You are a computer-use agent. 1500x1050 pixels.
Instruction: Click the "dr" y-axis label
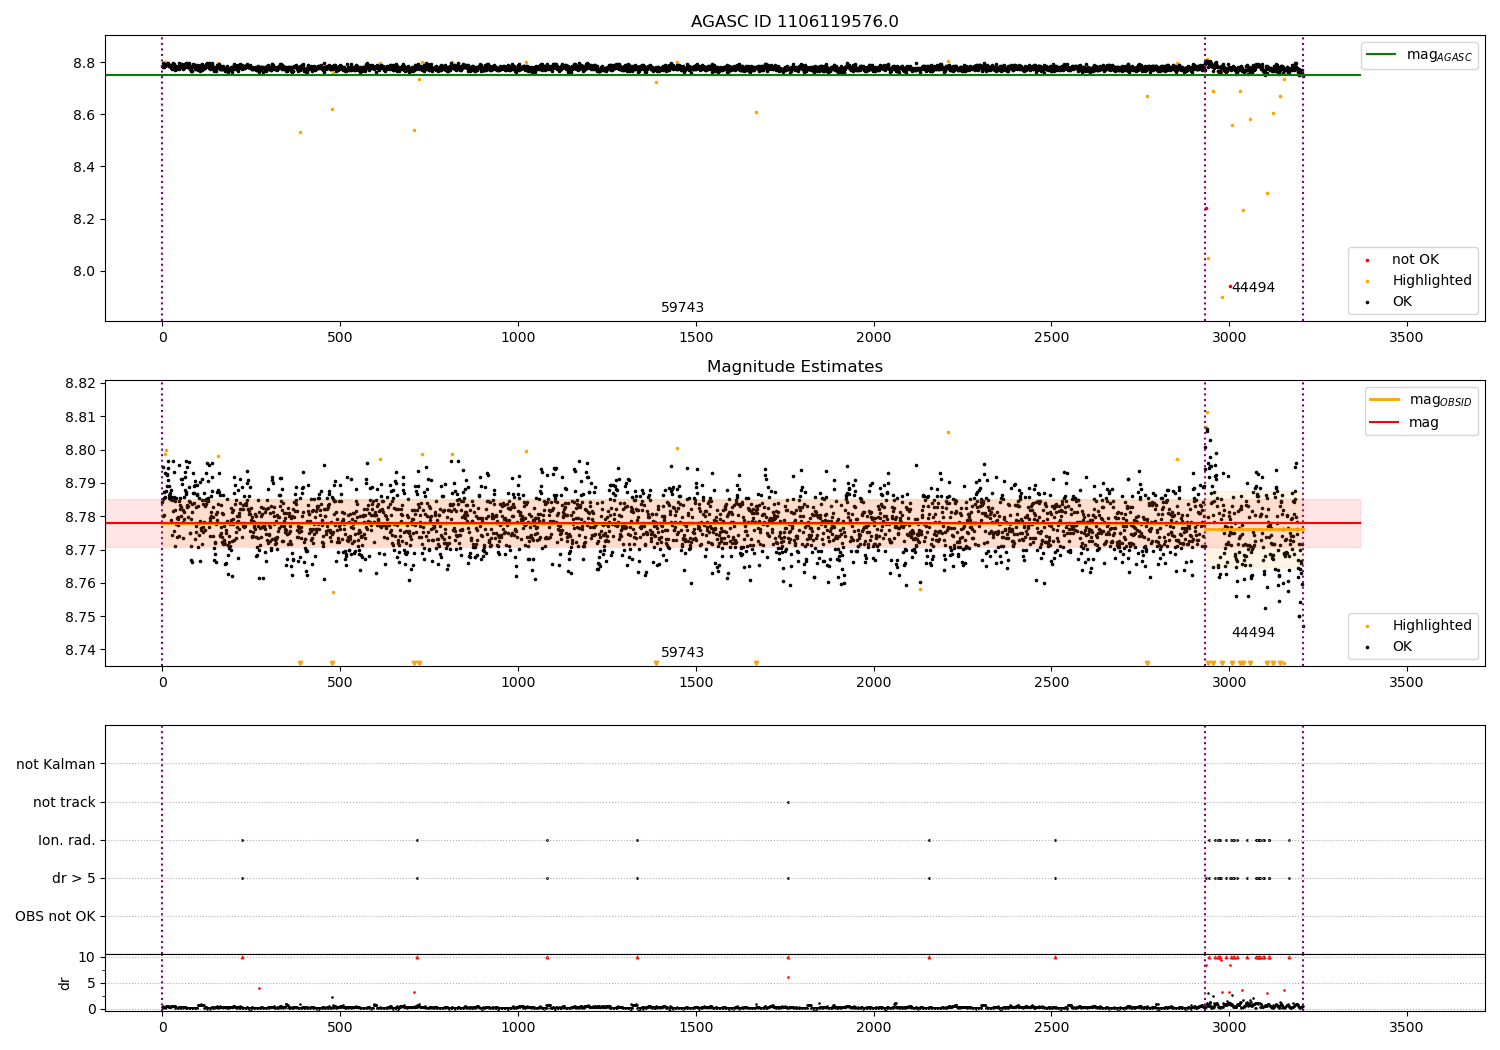pos(65,983)
